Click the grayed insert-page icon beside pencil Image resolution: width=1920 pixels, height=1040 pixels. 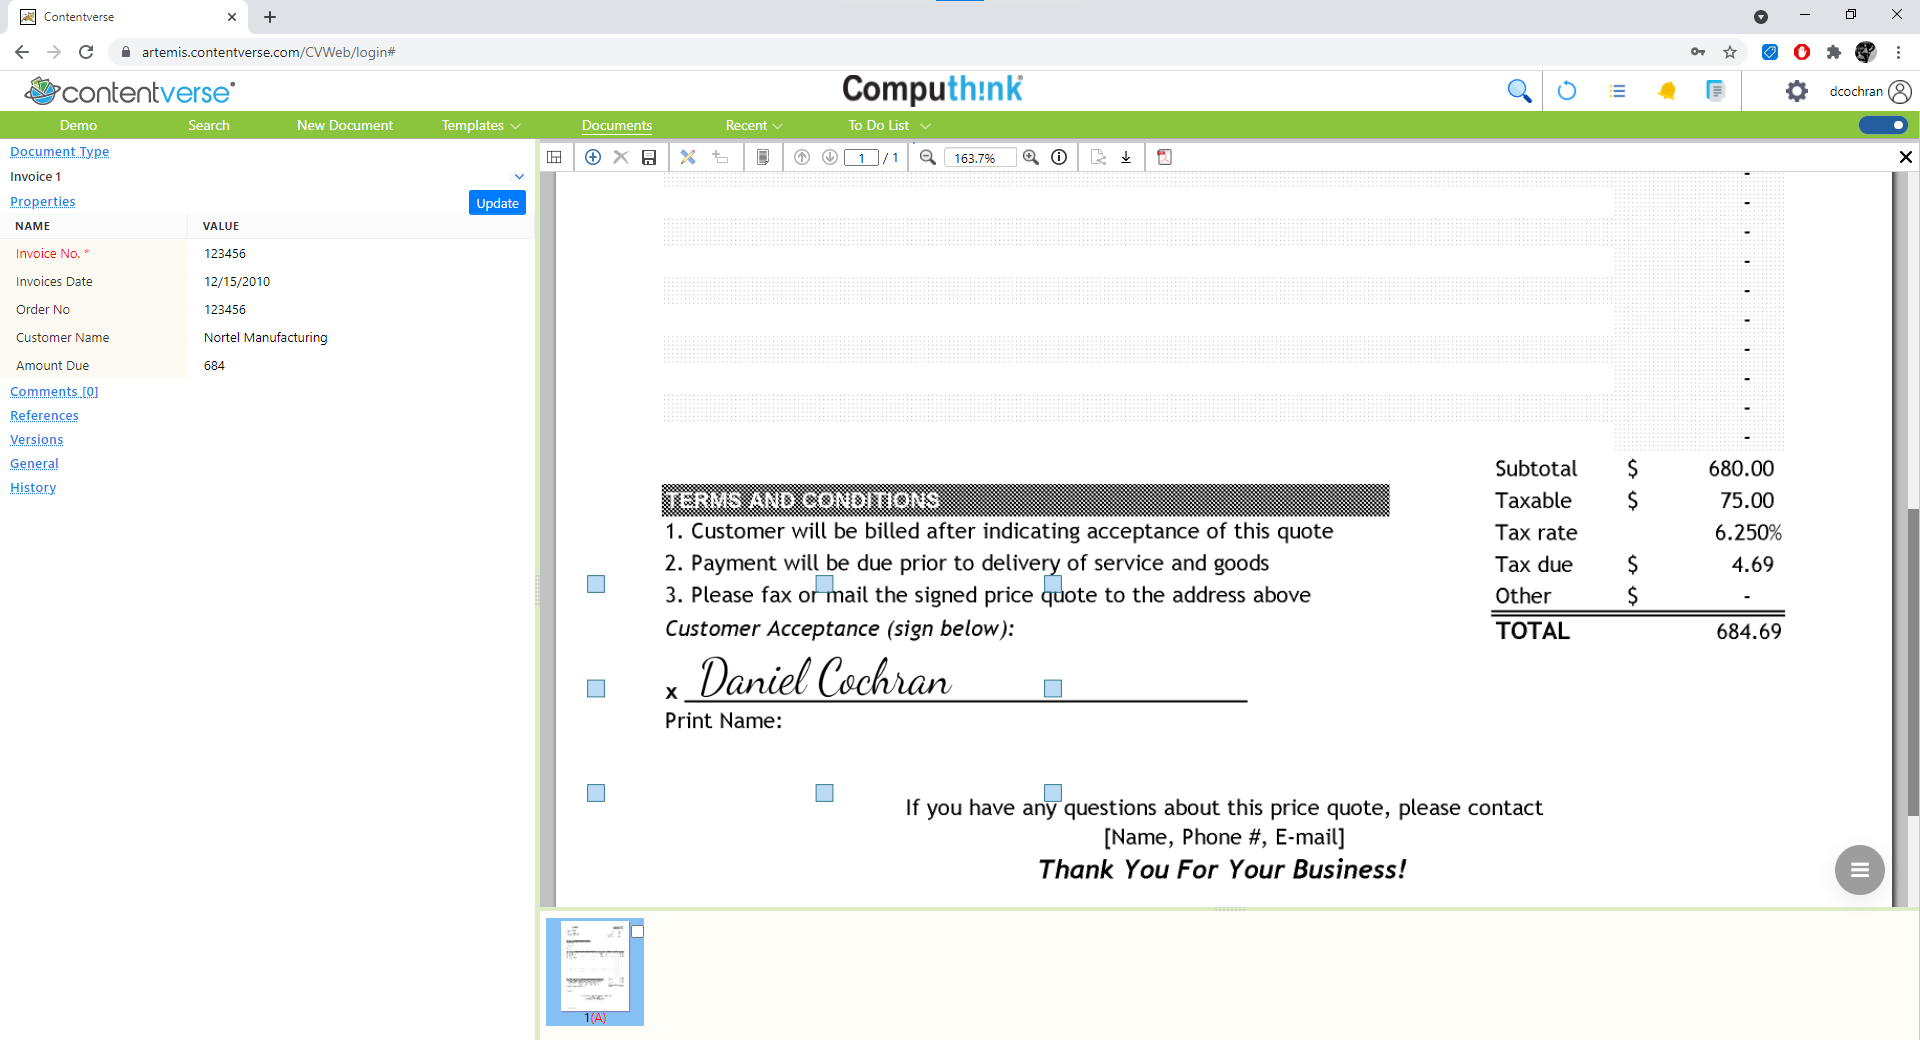click(x=720, y=157)
